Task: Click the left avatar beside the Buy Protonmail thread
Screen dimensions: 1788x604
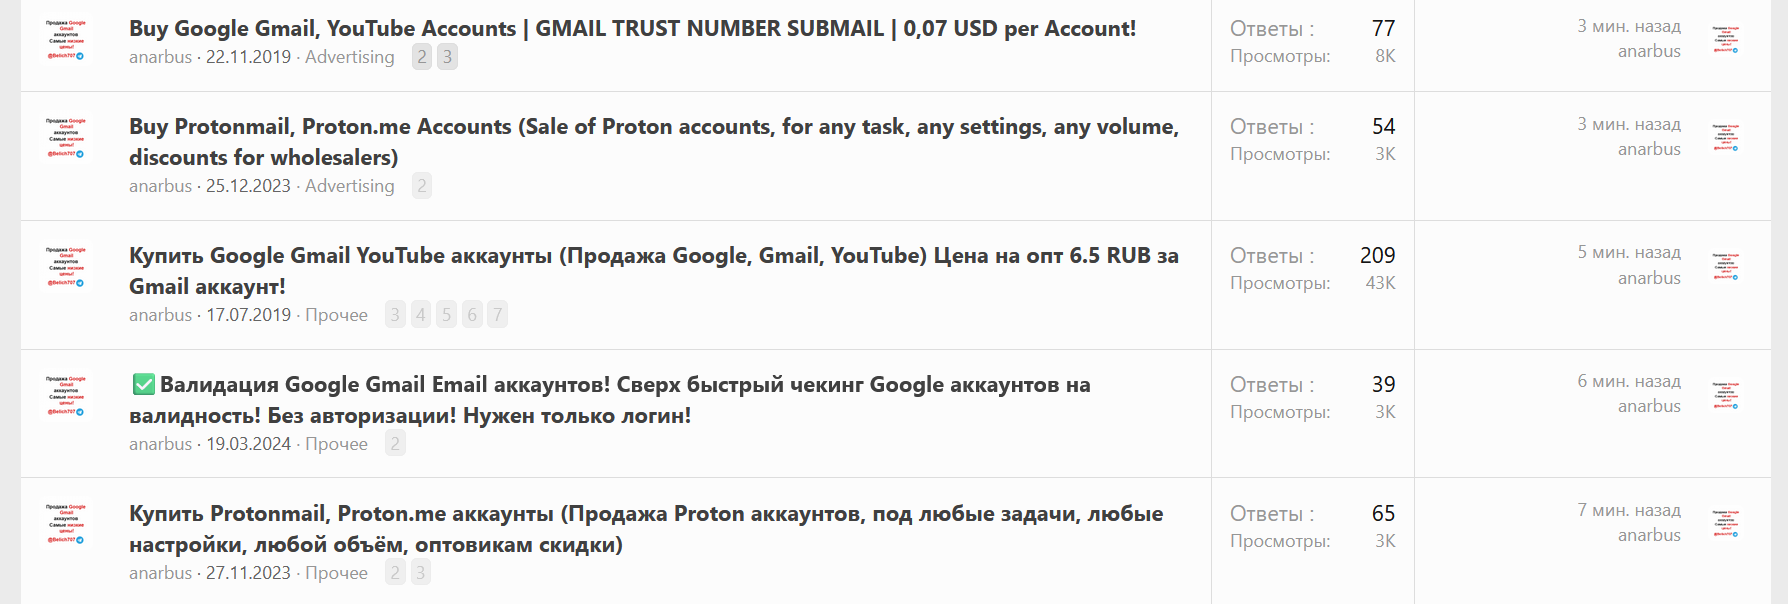Action: 66,138
